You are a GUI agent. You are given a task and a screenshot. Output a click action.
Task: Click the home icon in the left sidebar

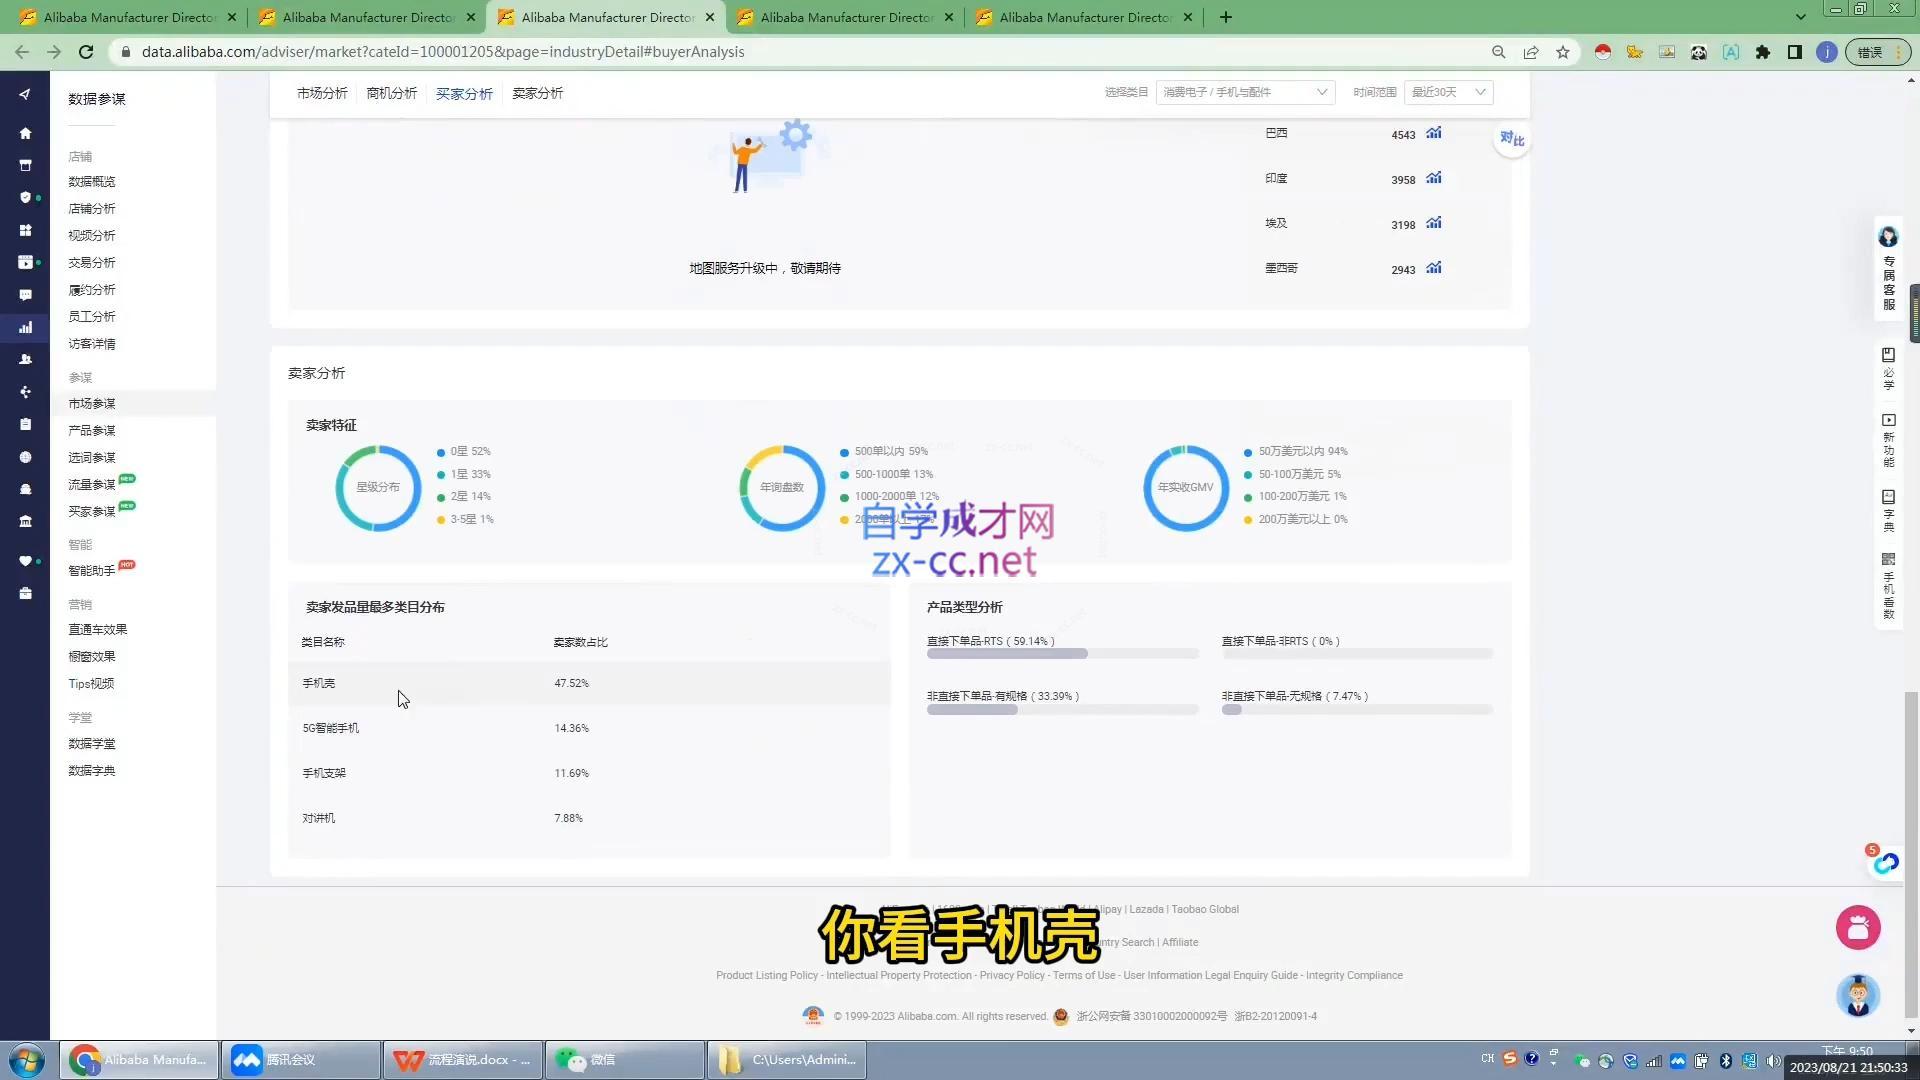(26, 133)
